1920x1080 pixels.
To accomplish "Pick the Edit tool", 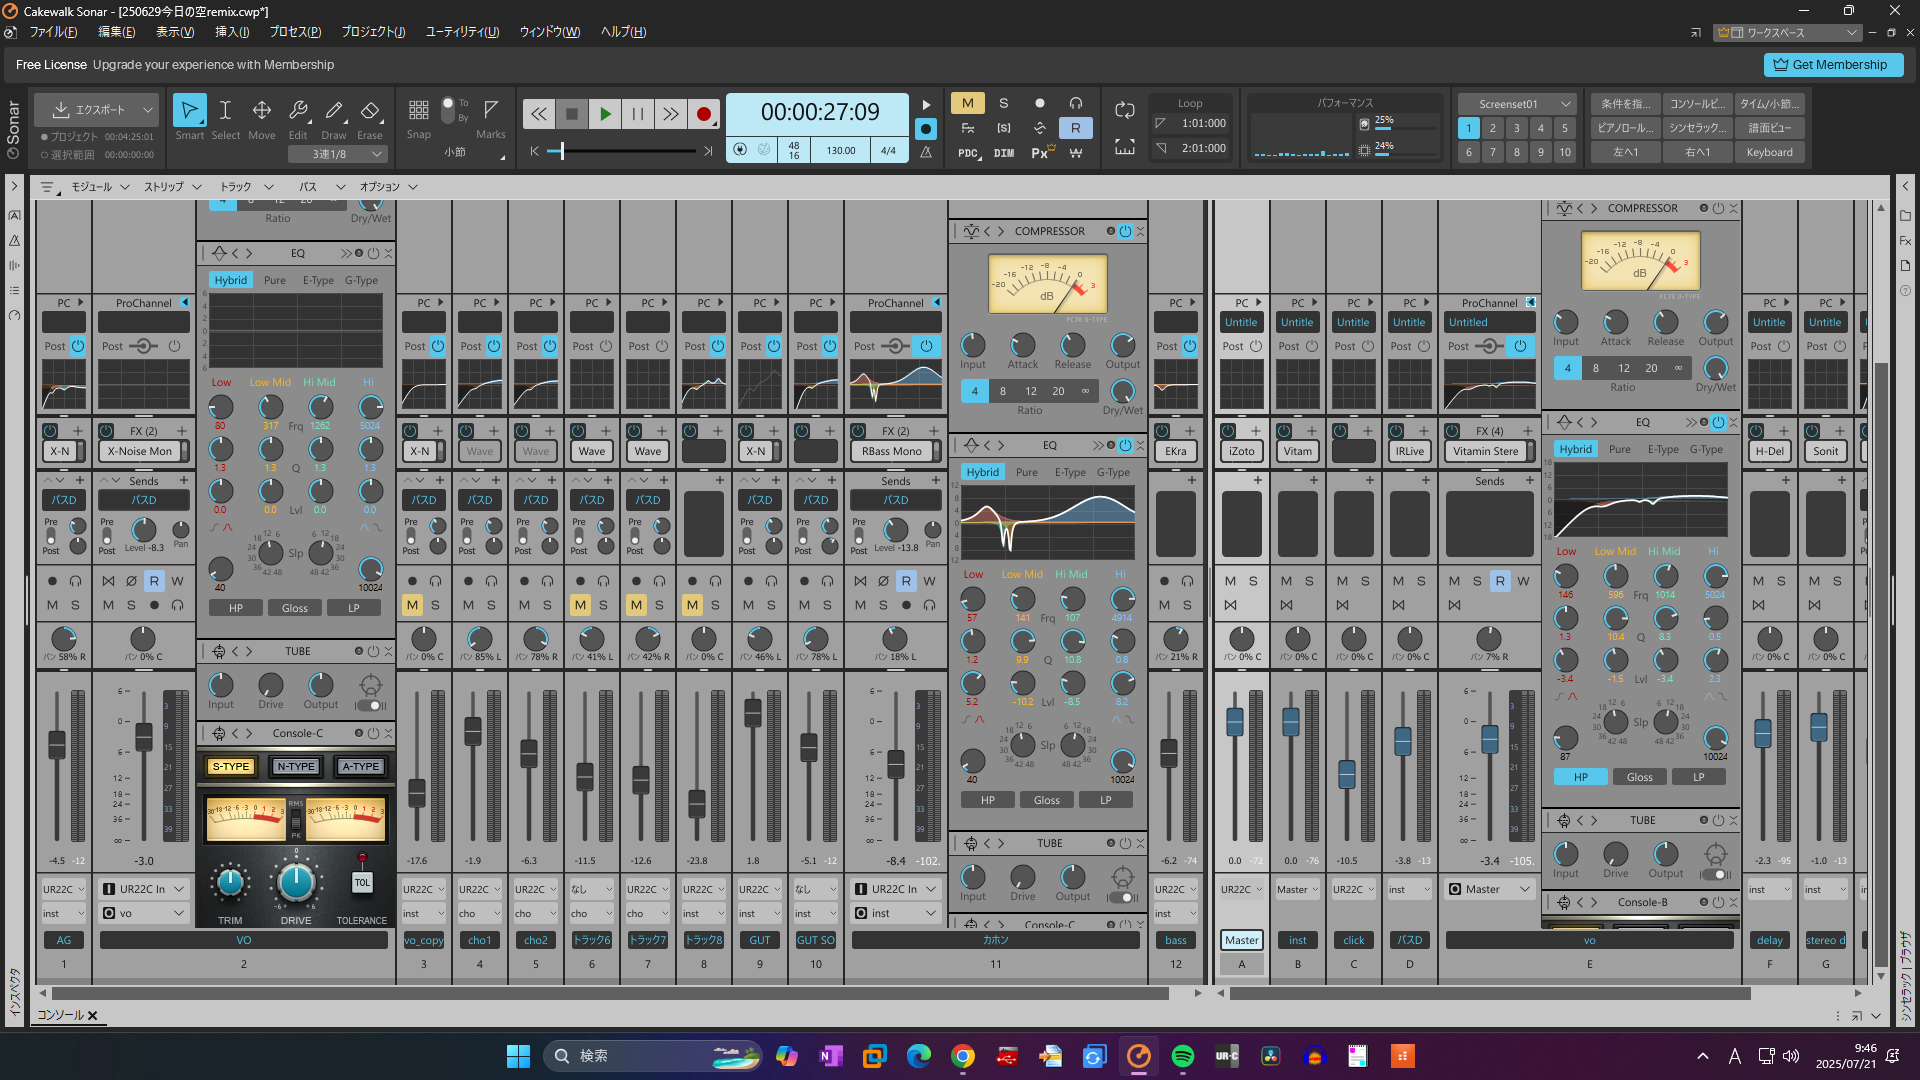I will tap(297, 117).
